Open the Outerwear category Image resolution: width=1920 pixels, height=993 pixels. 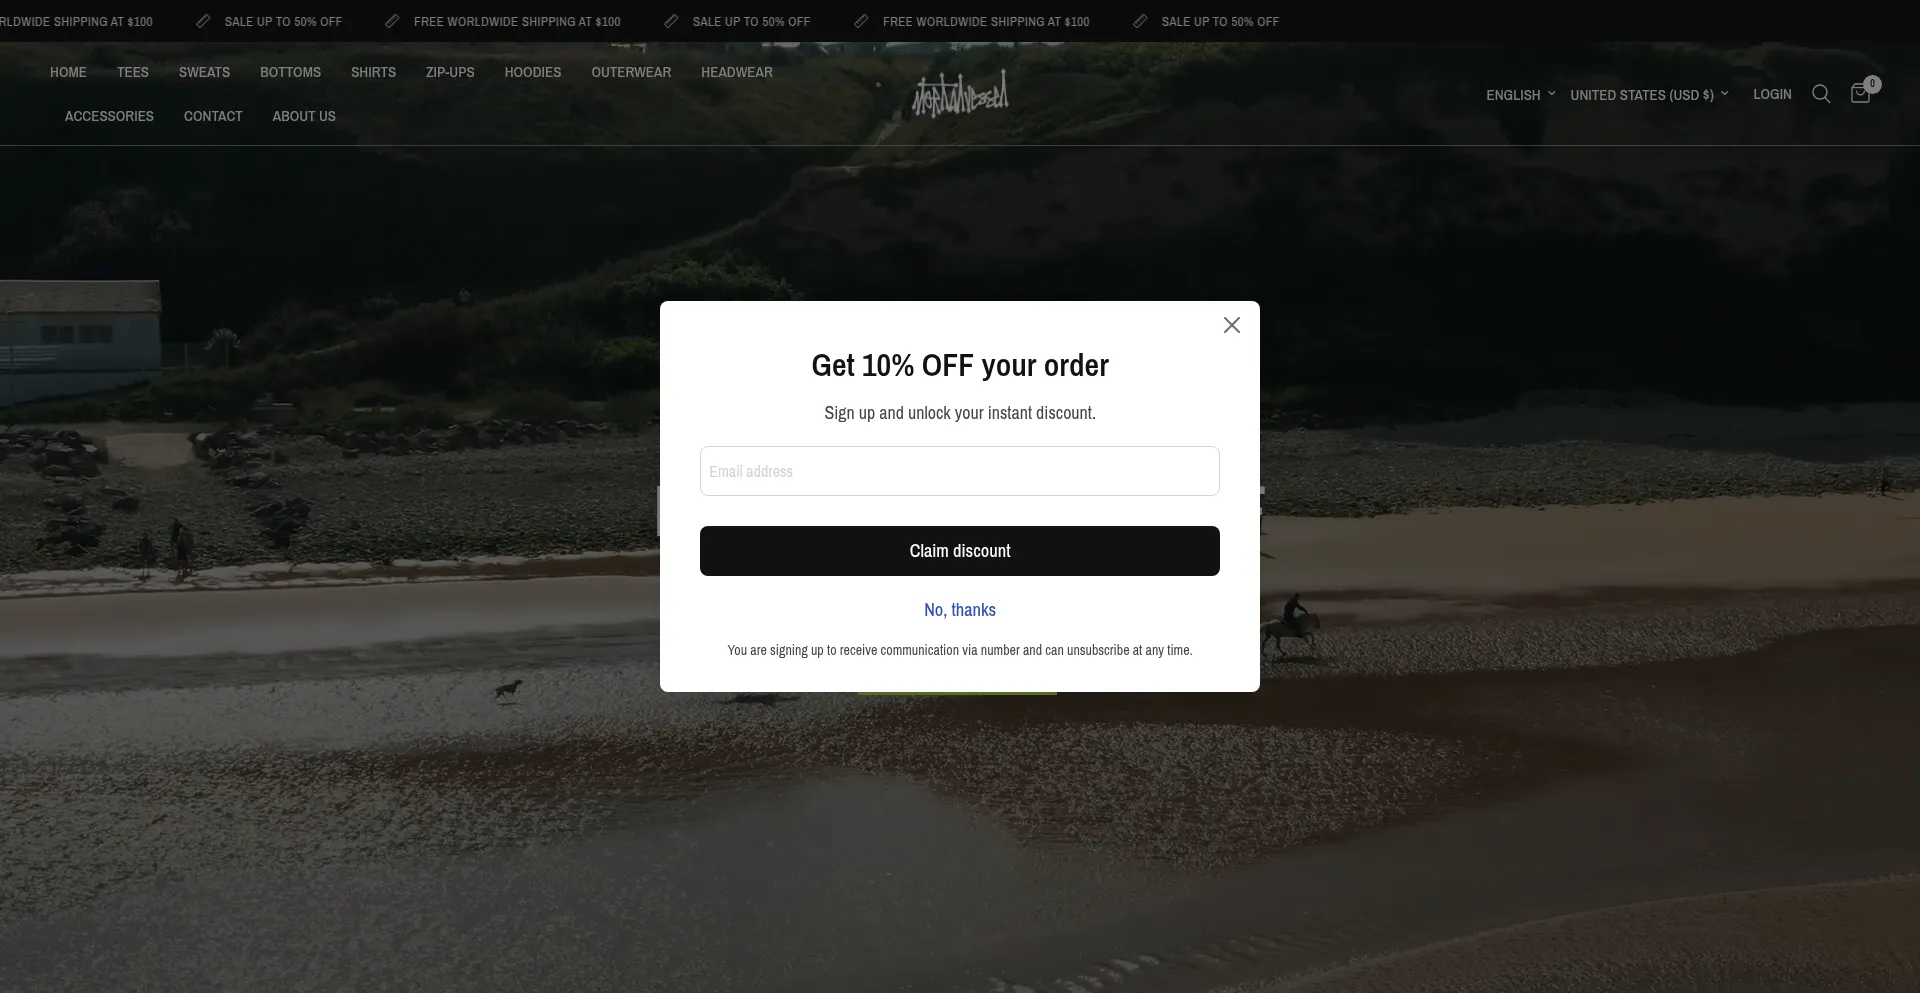(631, 72)
